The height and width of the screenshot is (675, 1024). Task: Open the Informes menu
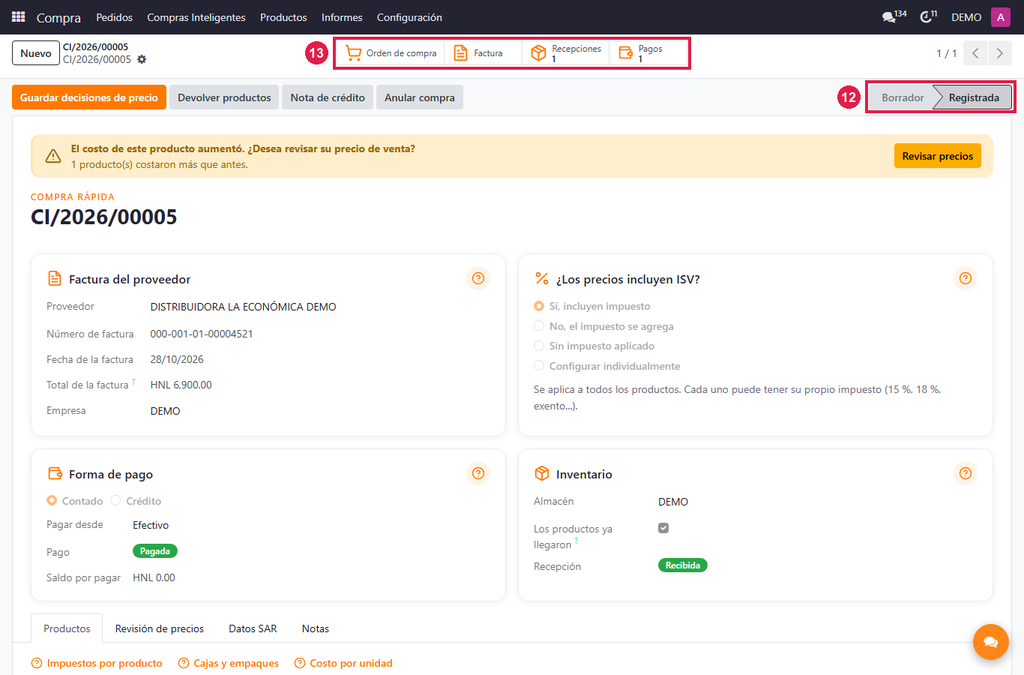[342, 17]
